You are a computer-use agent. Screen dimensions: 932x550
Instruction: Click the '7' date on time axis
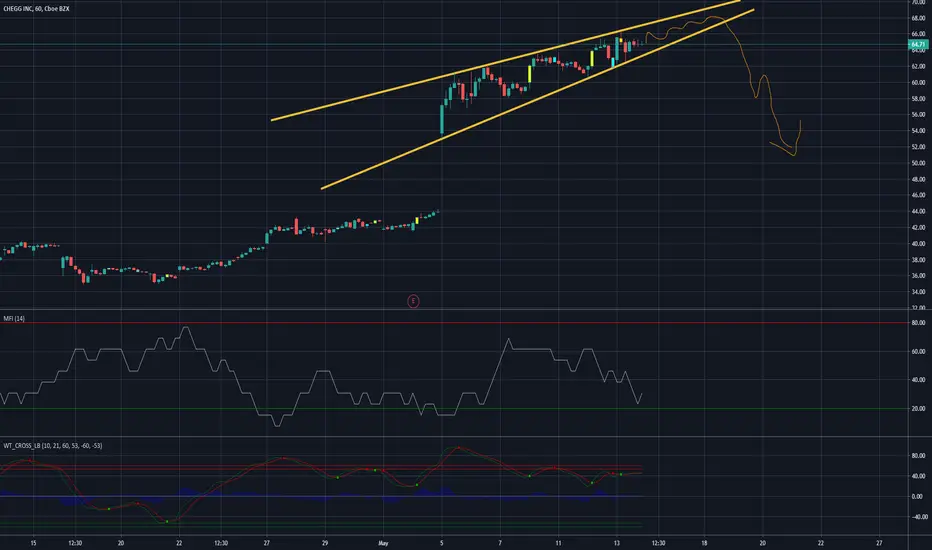pyautogui.click(x=500, y=543)
